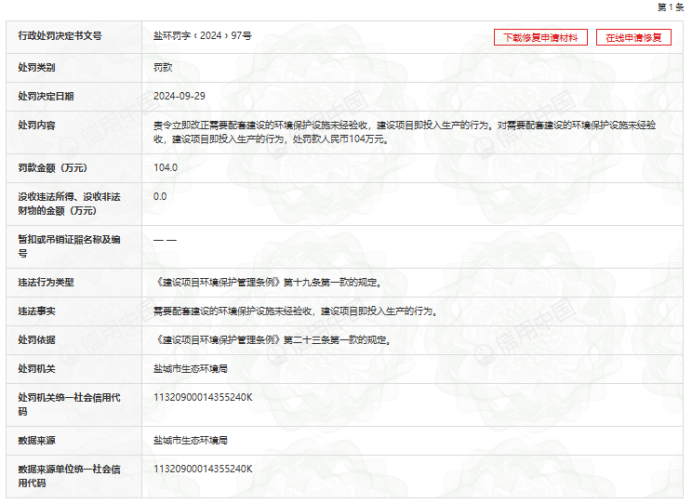
Task: Select the text 第十九条第一款的规定
Action: (330, 282)
